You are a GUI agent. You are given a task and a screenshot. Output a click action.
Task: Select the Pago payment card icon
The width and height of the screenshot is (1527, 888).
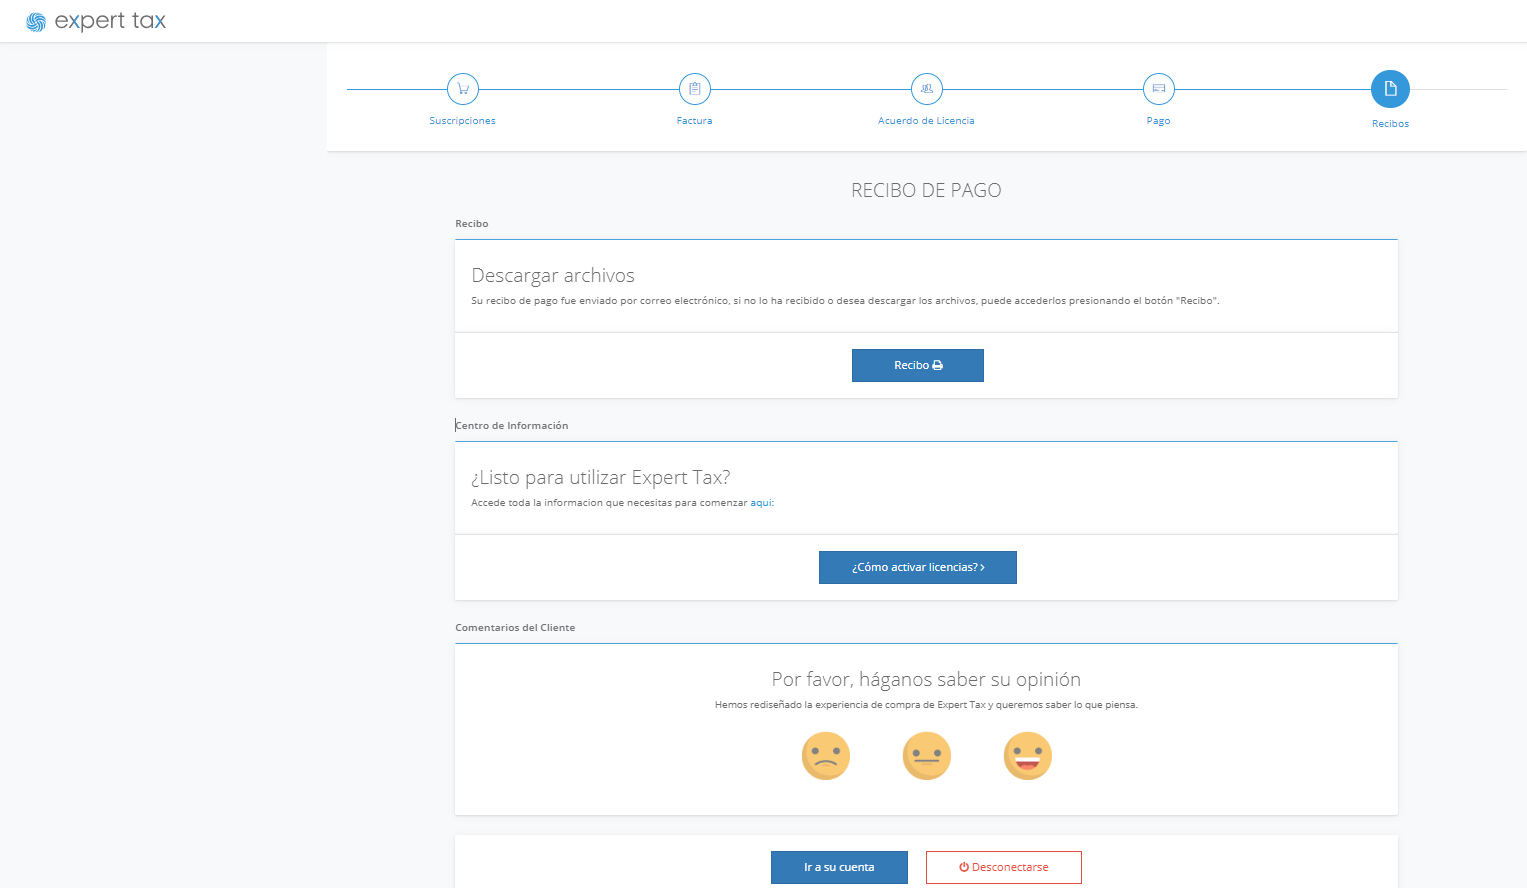point(1158,88)
